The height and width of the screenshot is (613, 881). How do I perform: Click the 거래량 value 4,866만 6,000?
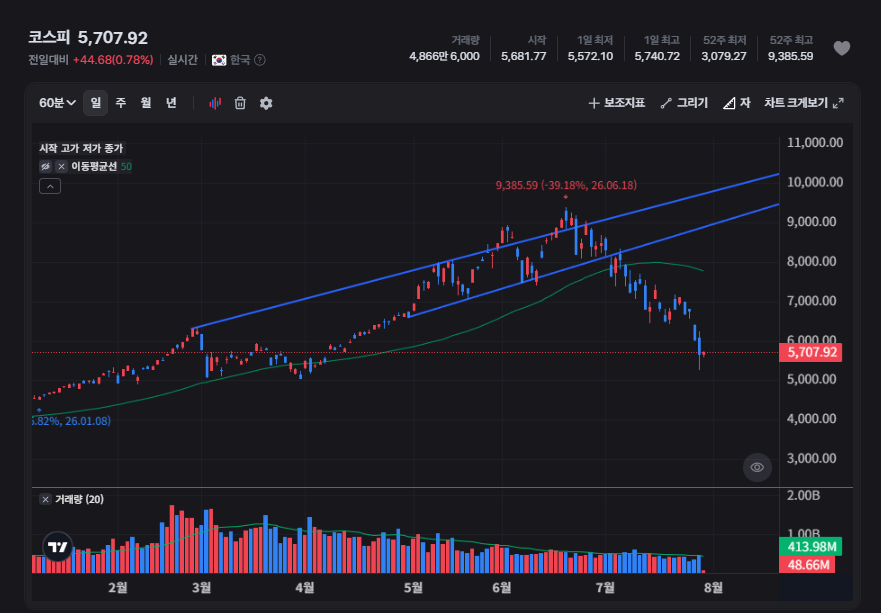click(444, 56)
